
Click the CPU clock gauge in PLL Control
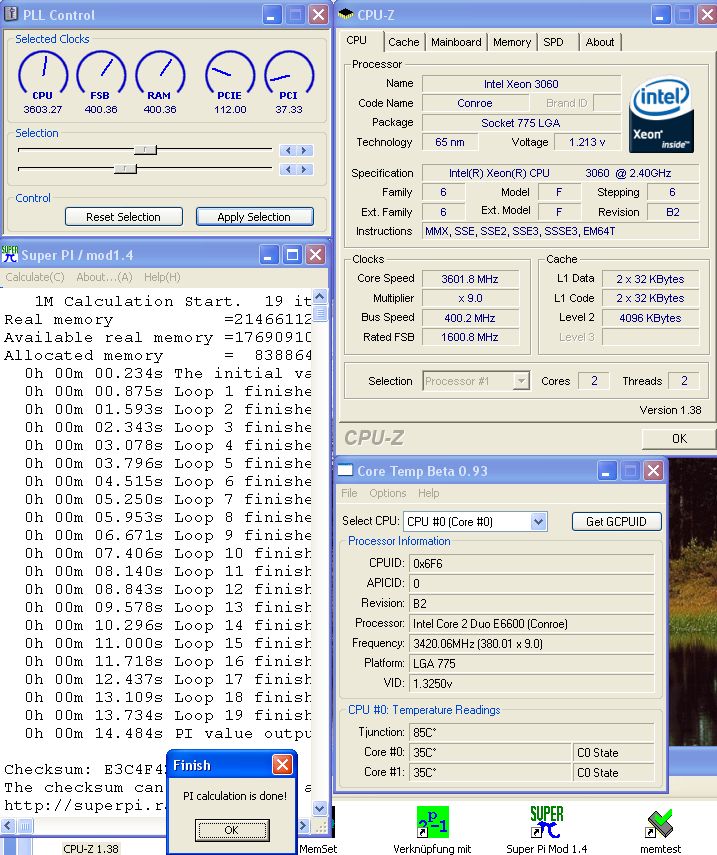click(42, 75)
